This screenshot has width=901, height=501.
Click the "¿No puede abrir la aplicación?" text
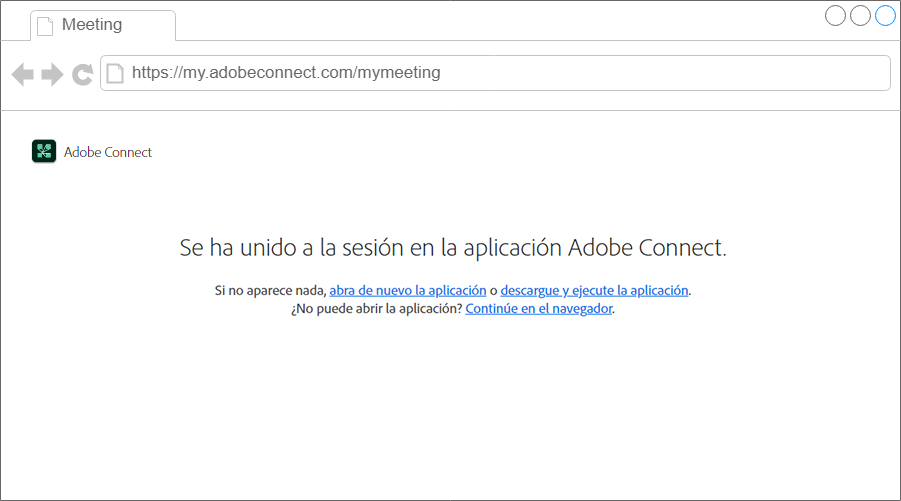coord(376,309)
